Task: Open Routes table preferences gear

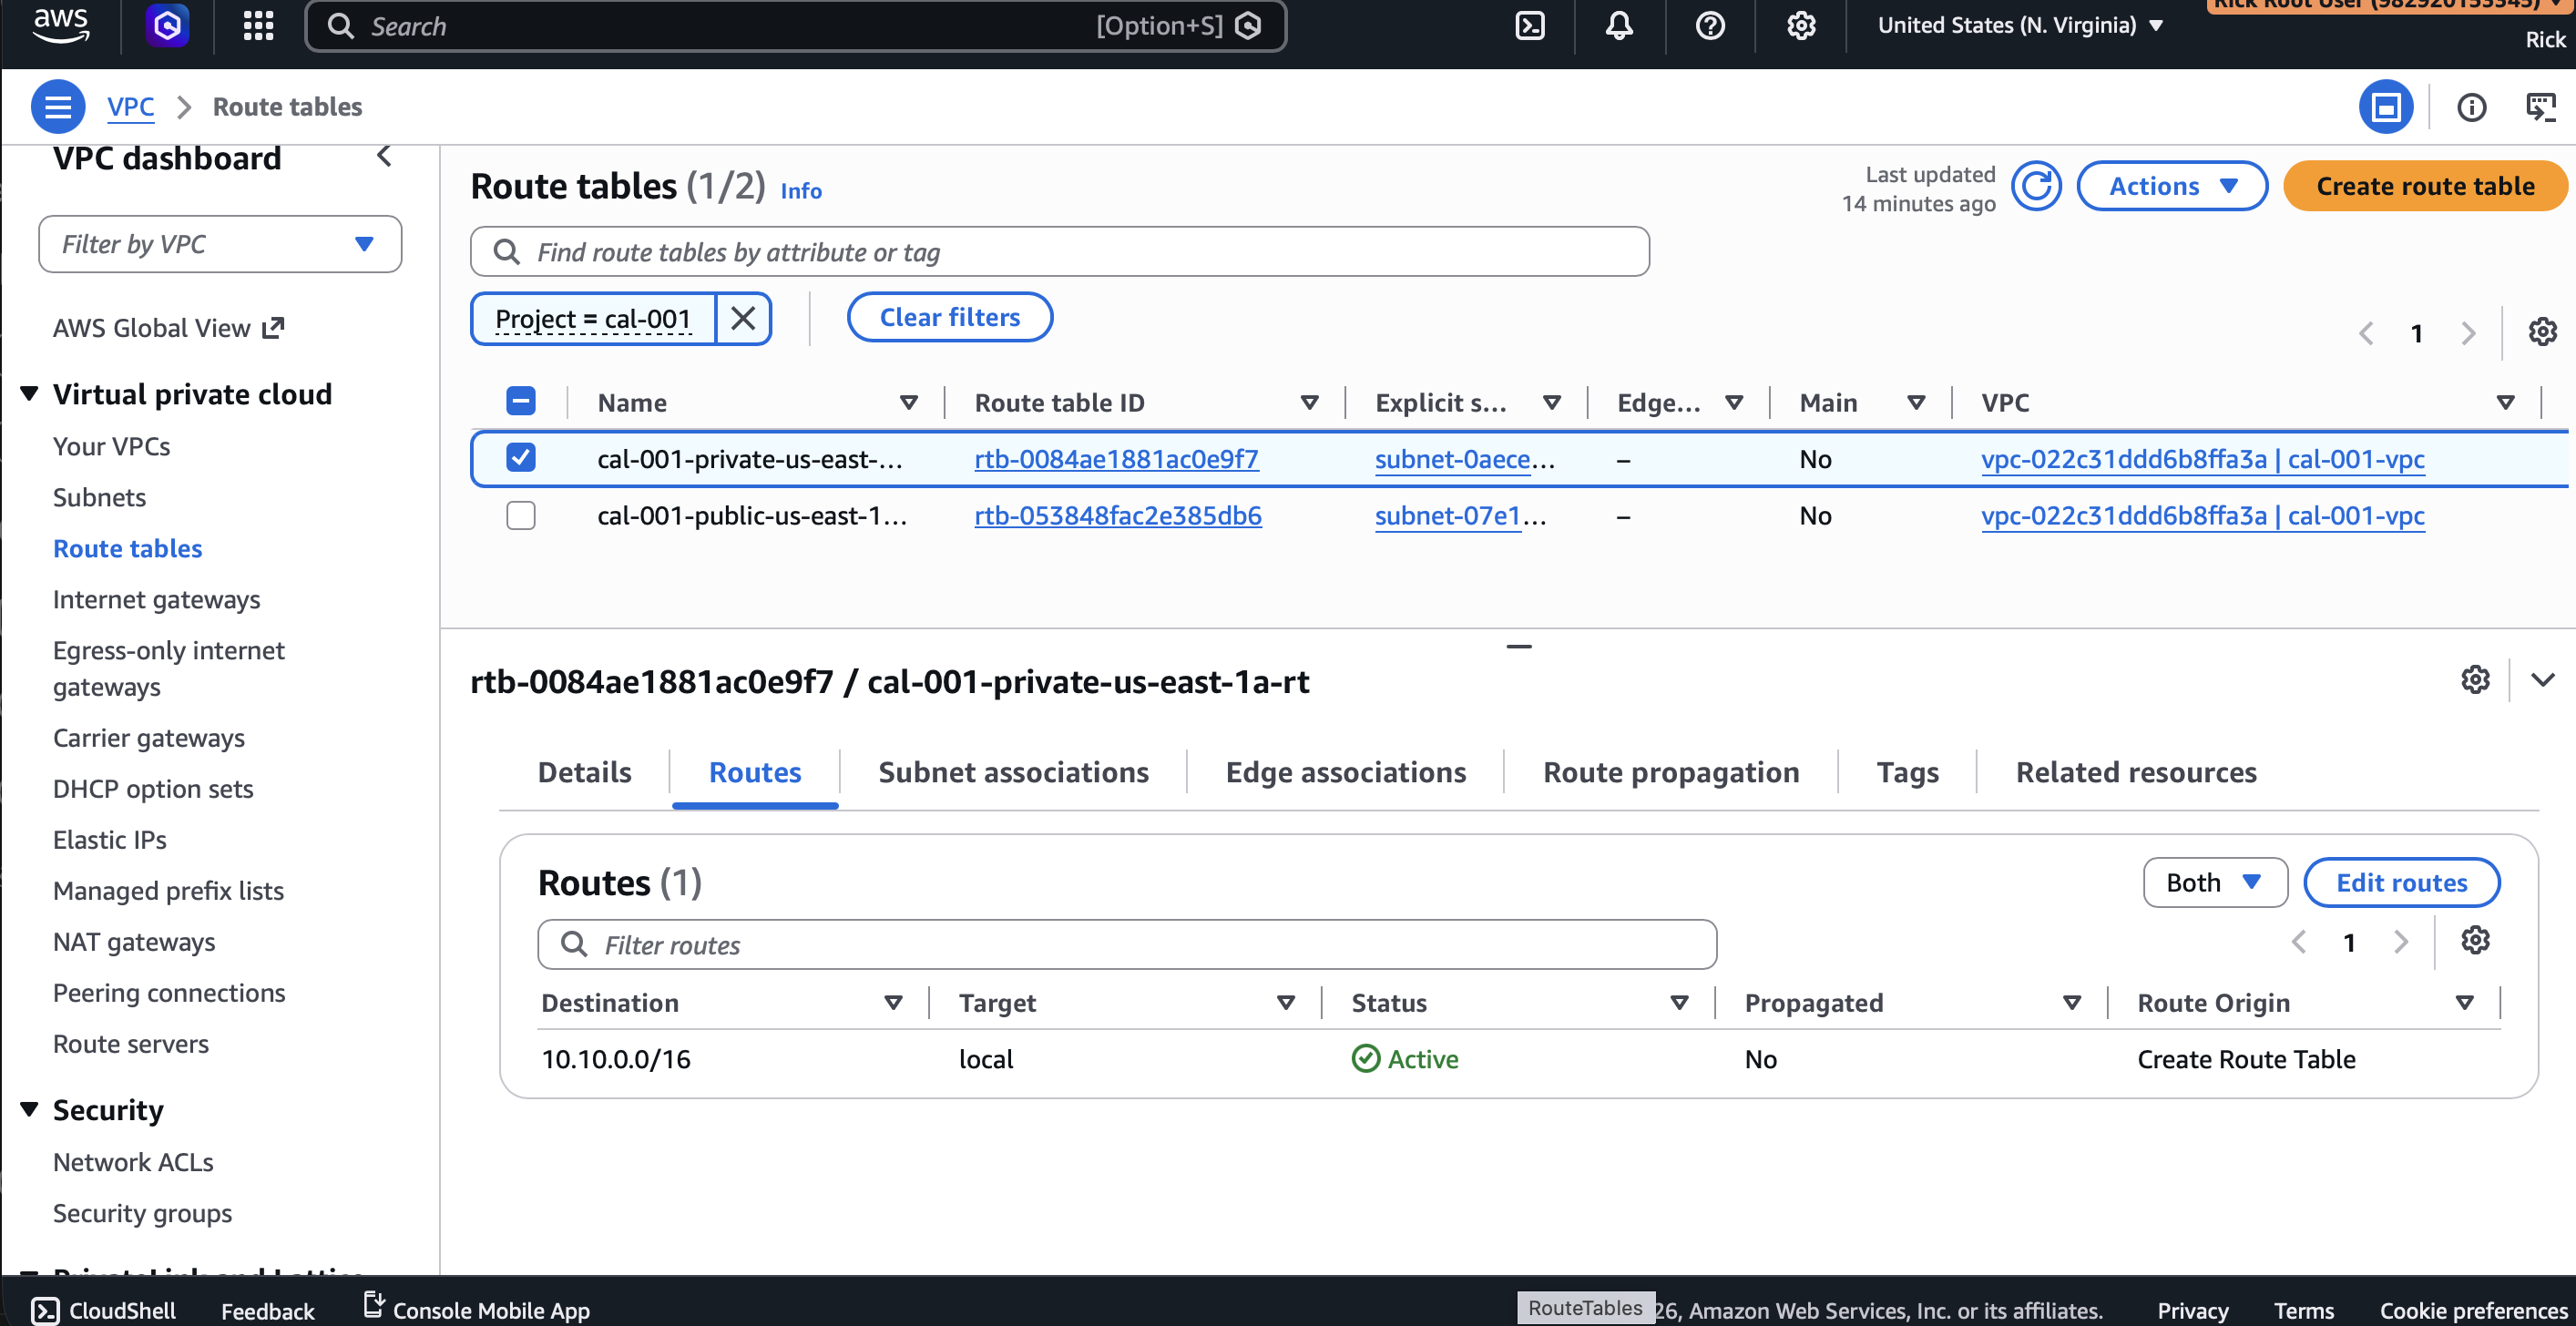Action: [2475, 941]
